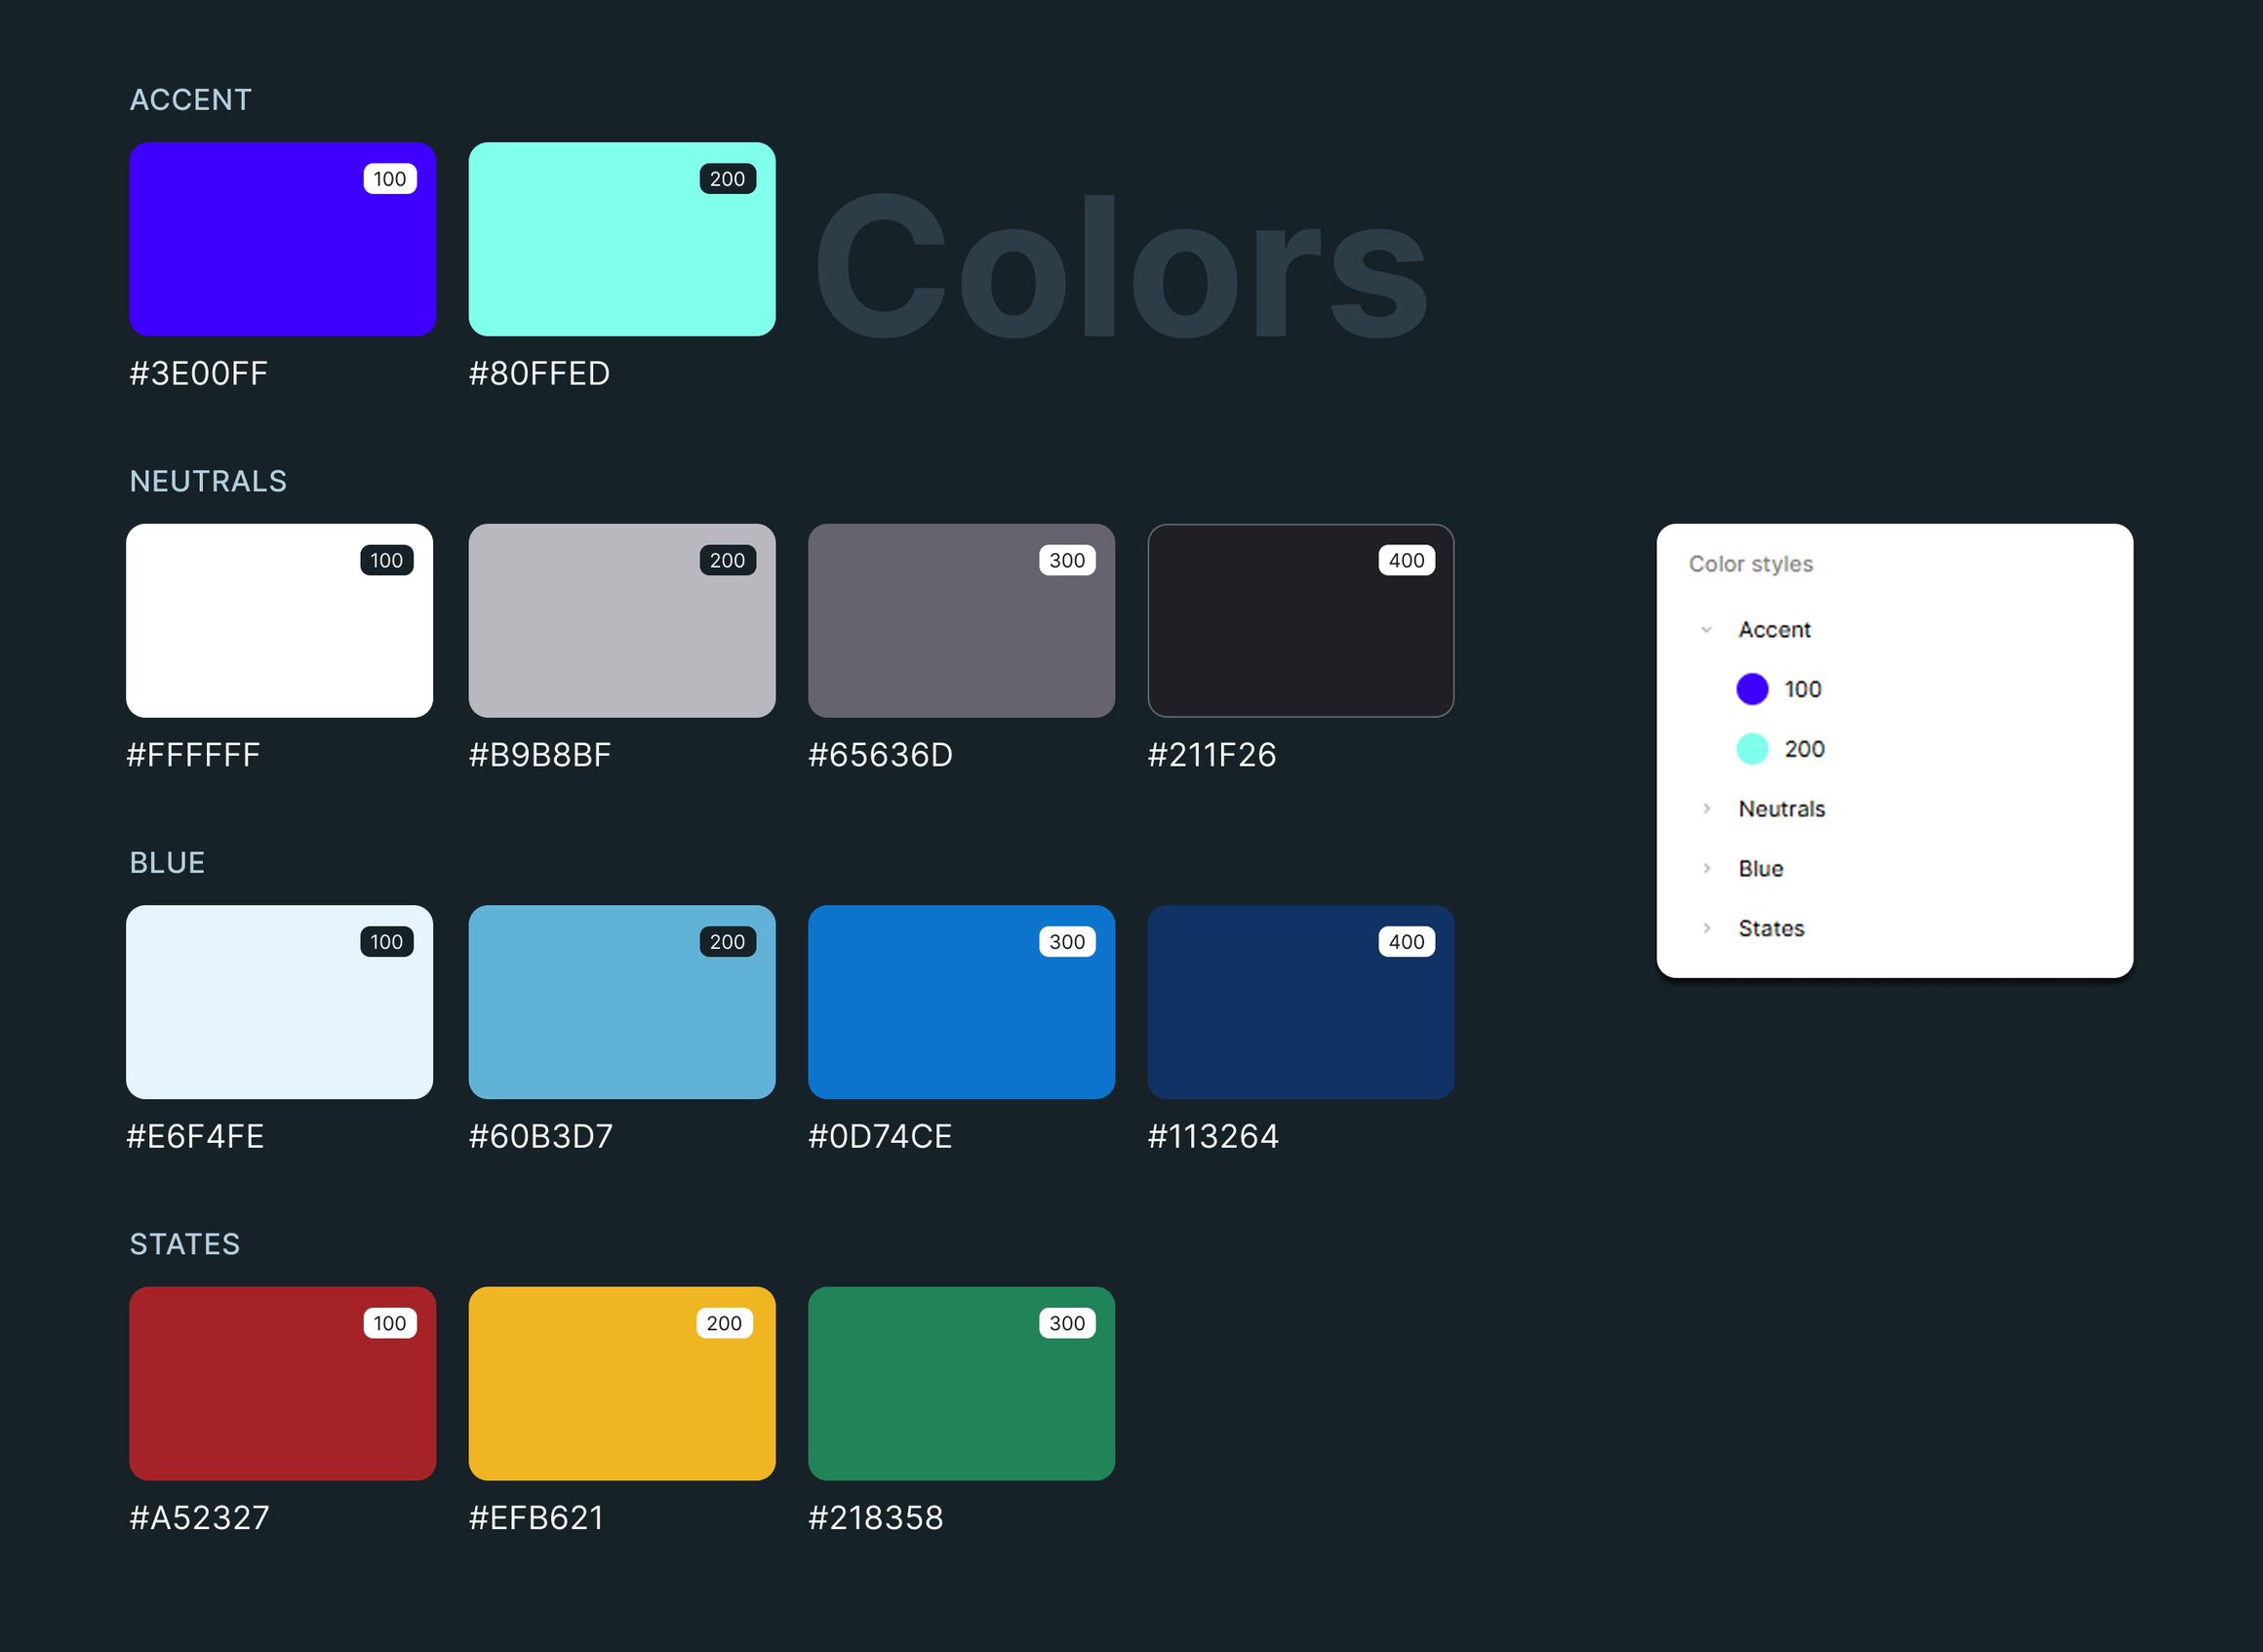Screen dimensions: 2263x1652
Task: Choose the red #A52327 state swatch
Action: point(282,1384)
